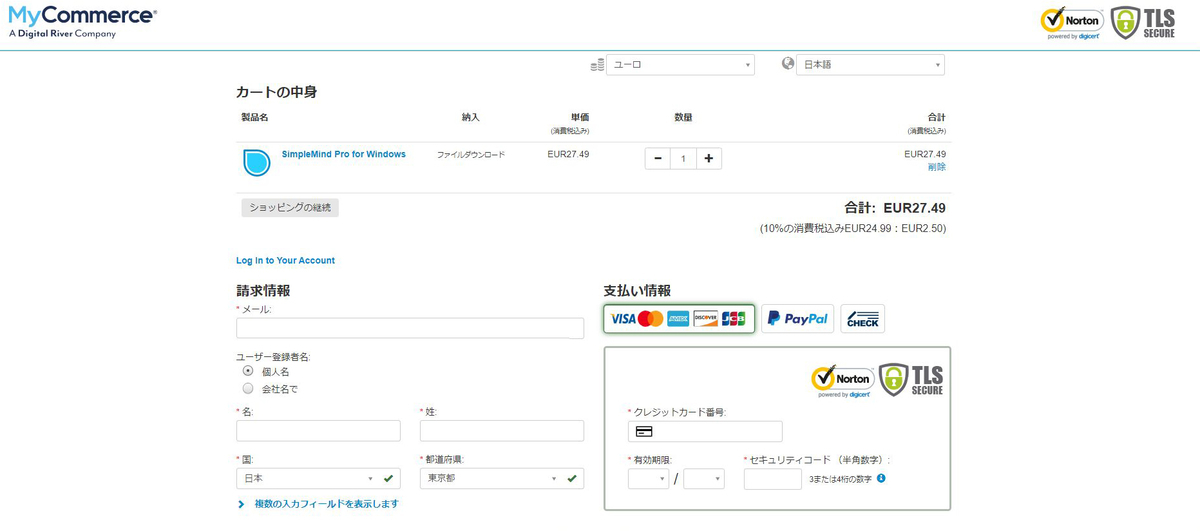
Task: Click the 支払い情報 heading
Action: coord(637,290)
